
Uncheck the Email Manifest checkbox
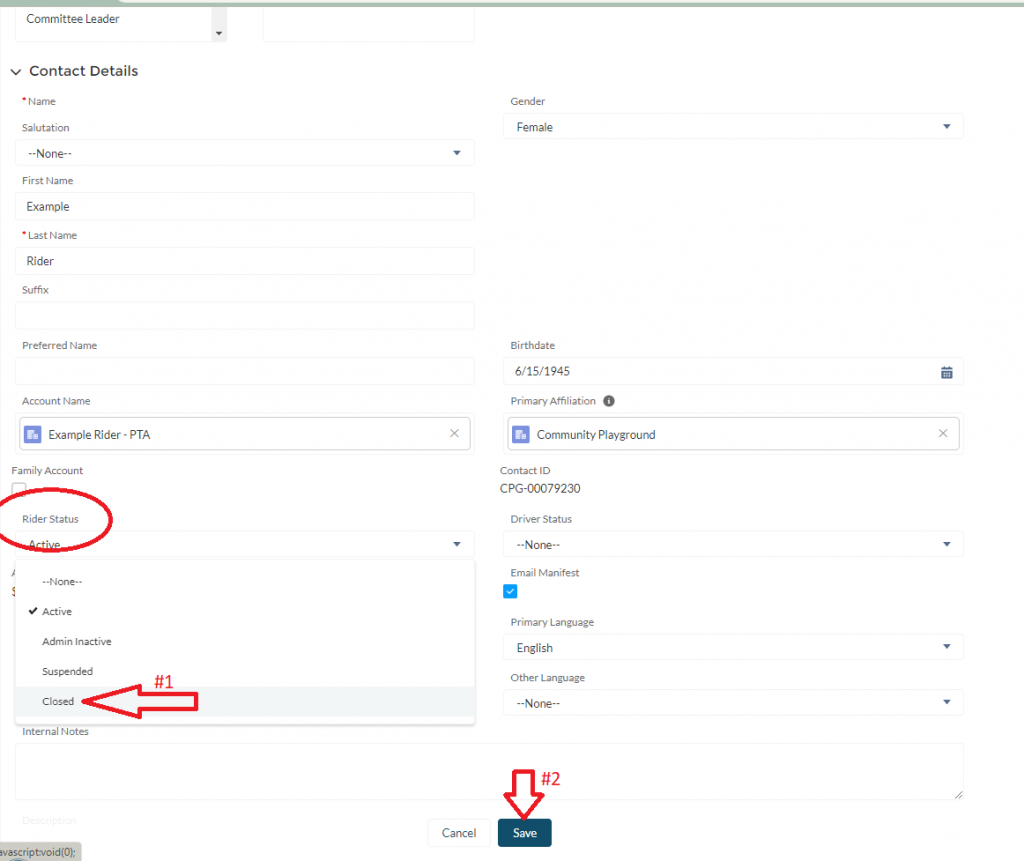click(510, 591)
